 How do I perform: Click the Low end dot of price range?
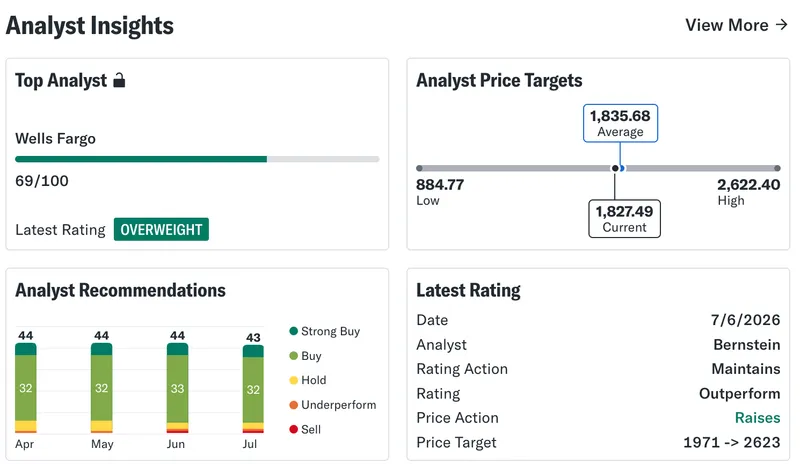419,168
